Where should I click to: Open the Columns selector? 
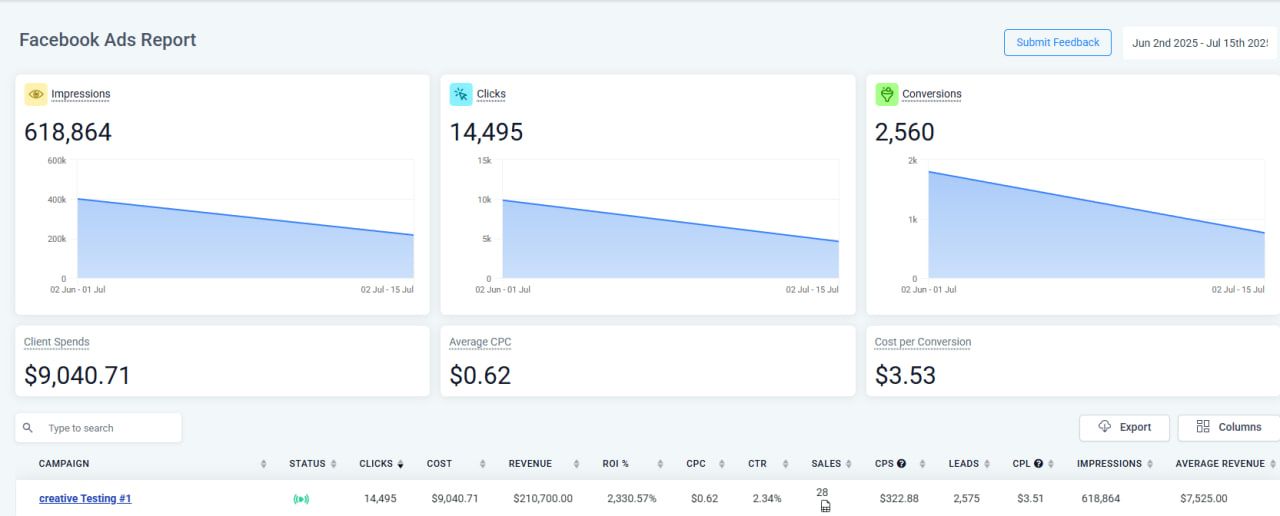[x=1229, y=427]
